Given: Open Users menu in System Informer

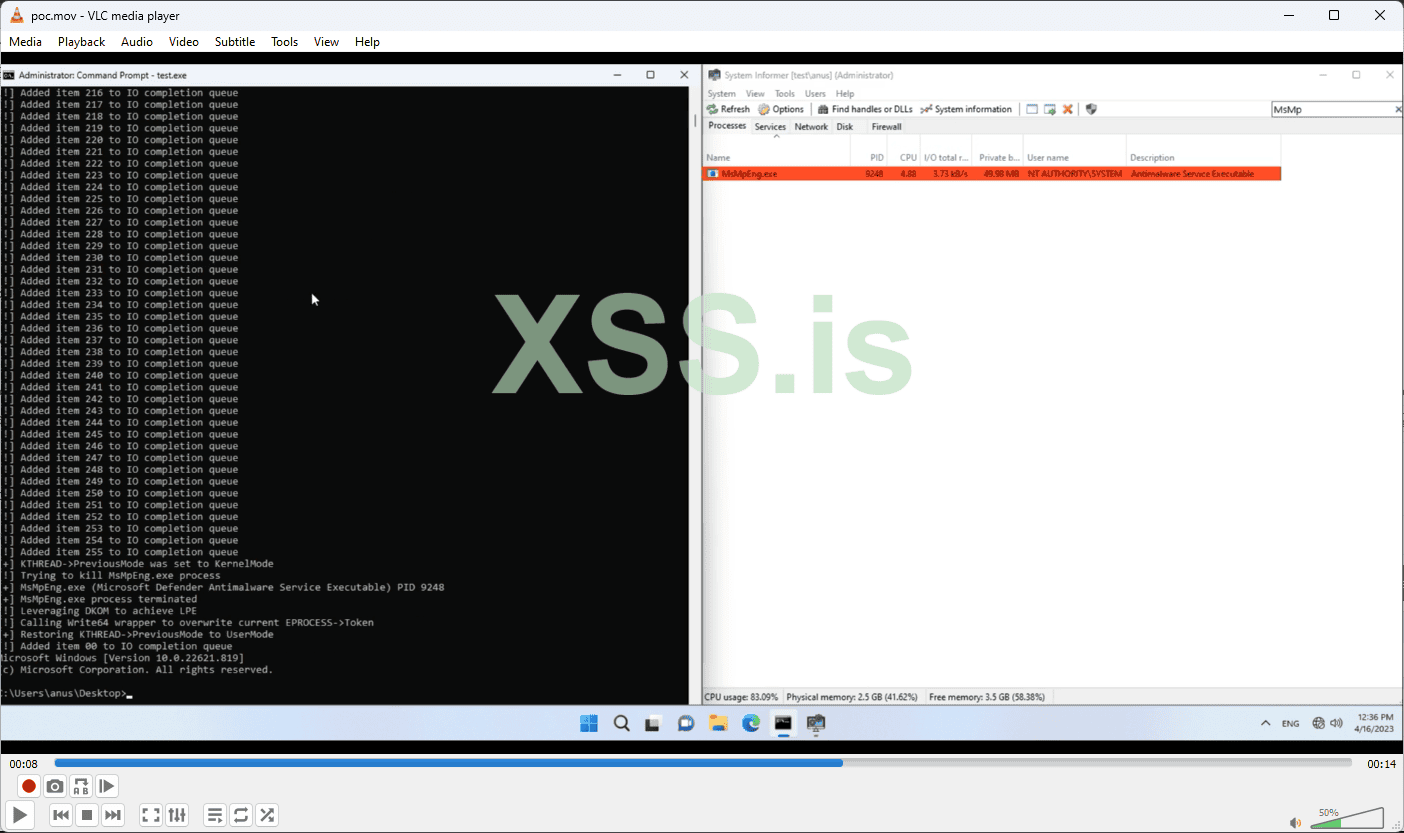Looking at the screenshot, I should click(x=815, y=94).
